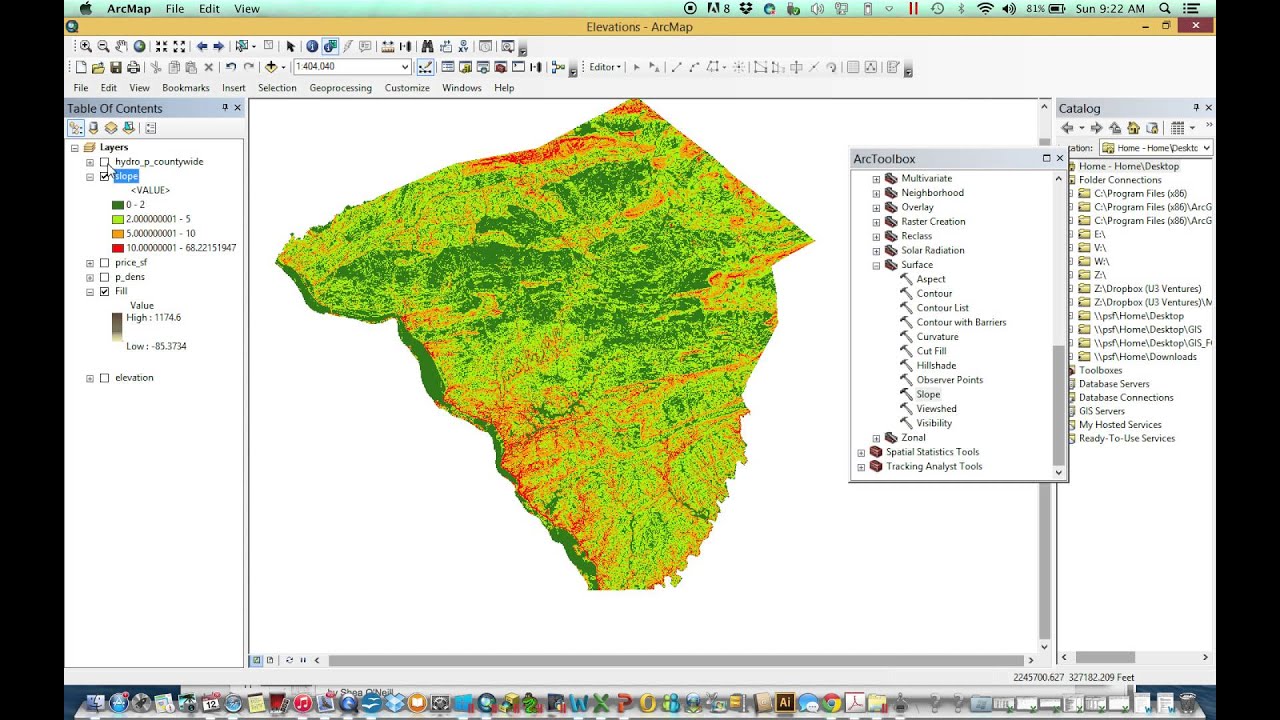Switch to List By Source view
The image size is (1280, 720).
click(x=93, y=128)
